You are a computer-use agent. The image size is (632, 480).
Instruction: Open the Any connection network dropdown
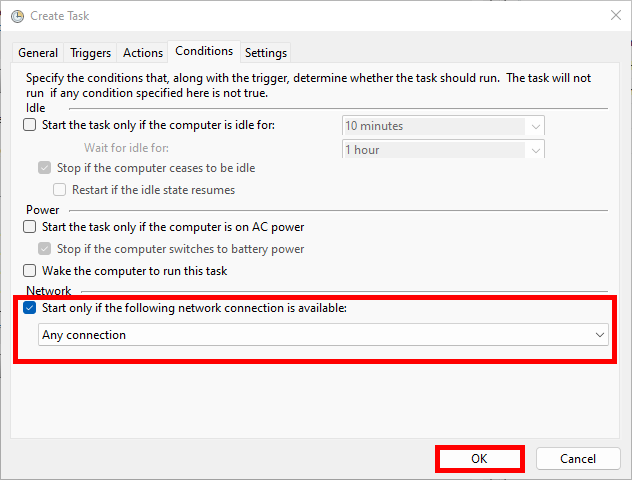click(x=323, y=335)
